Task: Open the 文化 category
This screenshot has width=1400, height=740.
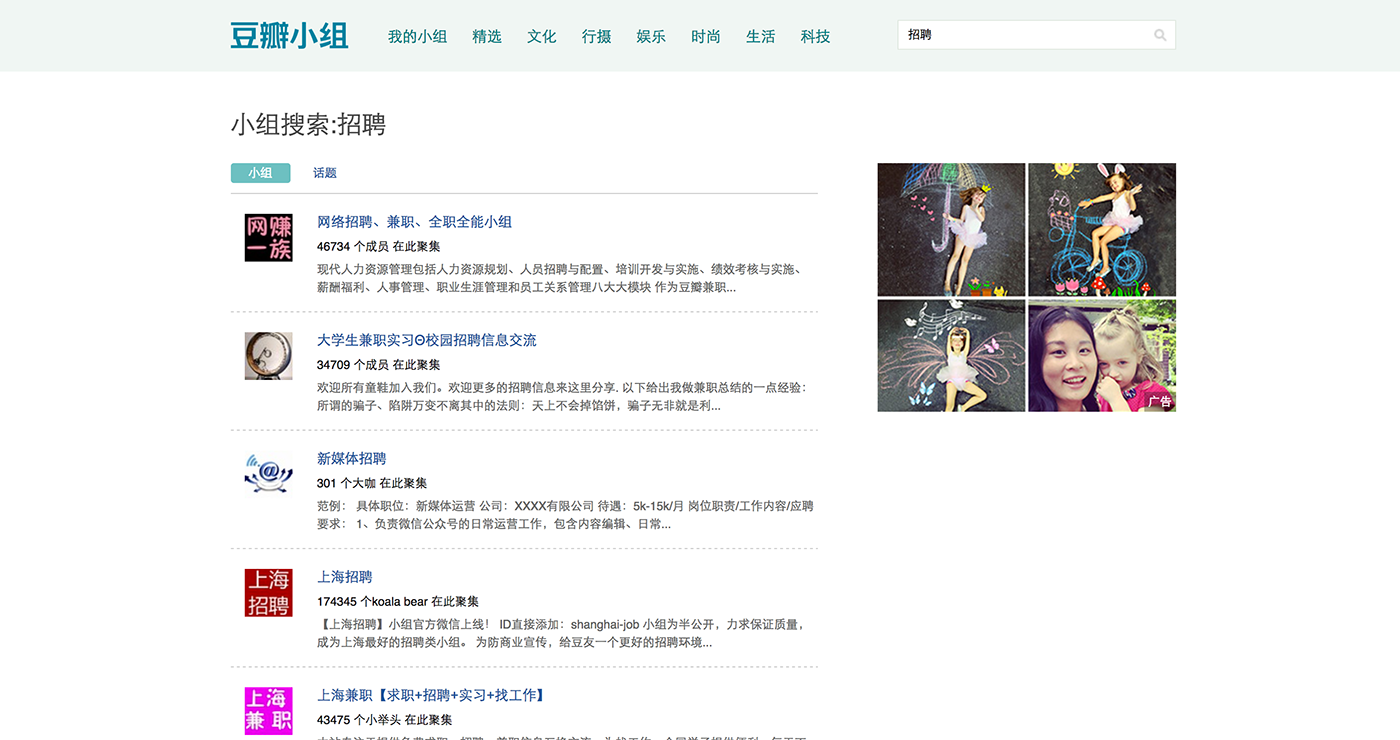Action: pos(542,36)
